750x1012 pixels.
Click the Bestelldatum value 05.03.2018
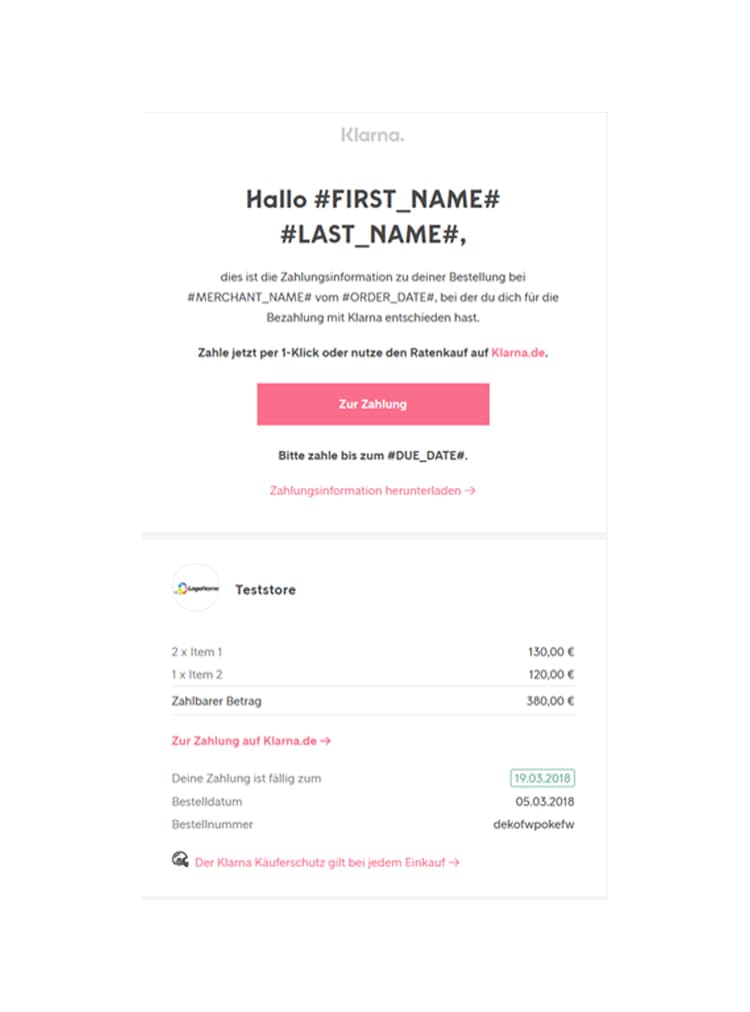[541, 801]
